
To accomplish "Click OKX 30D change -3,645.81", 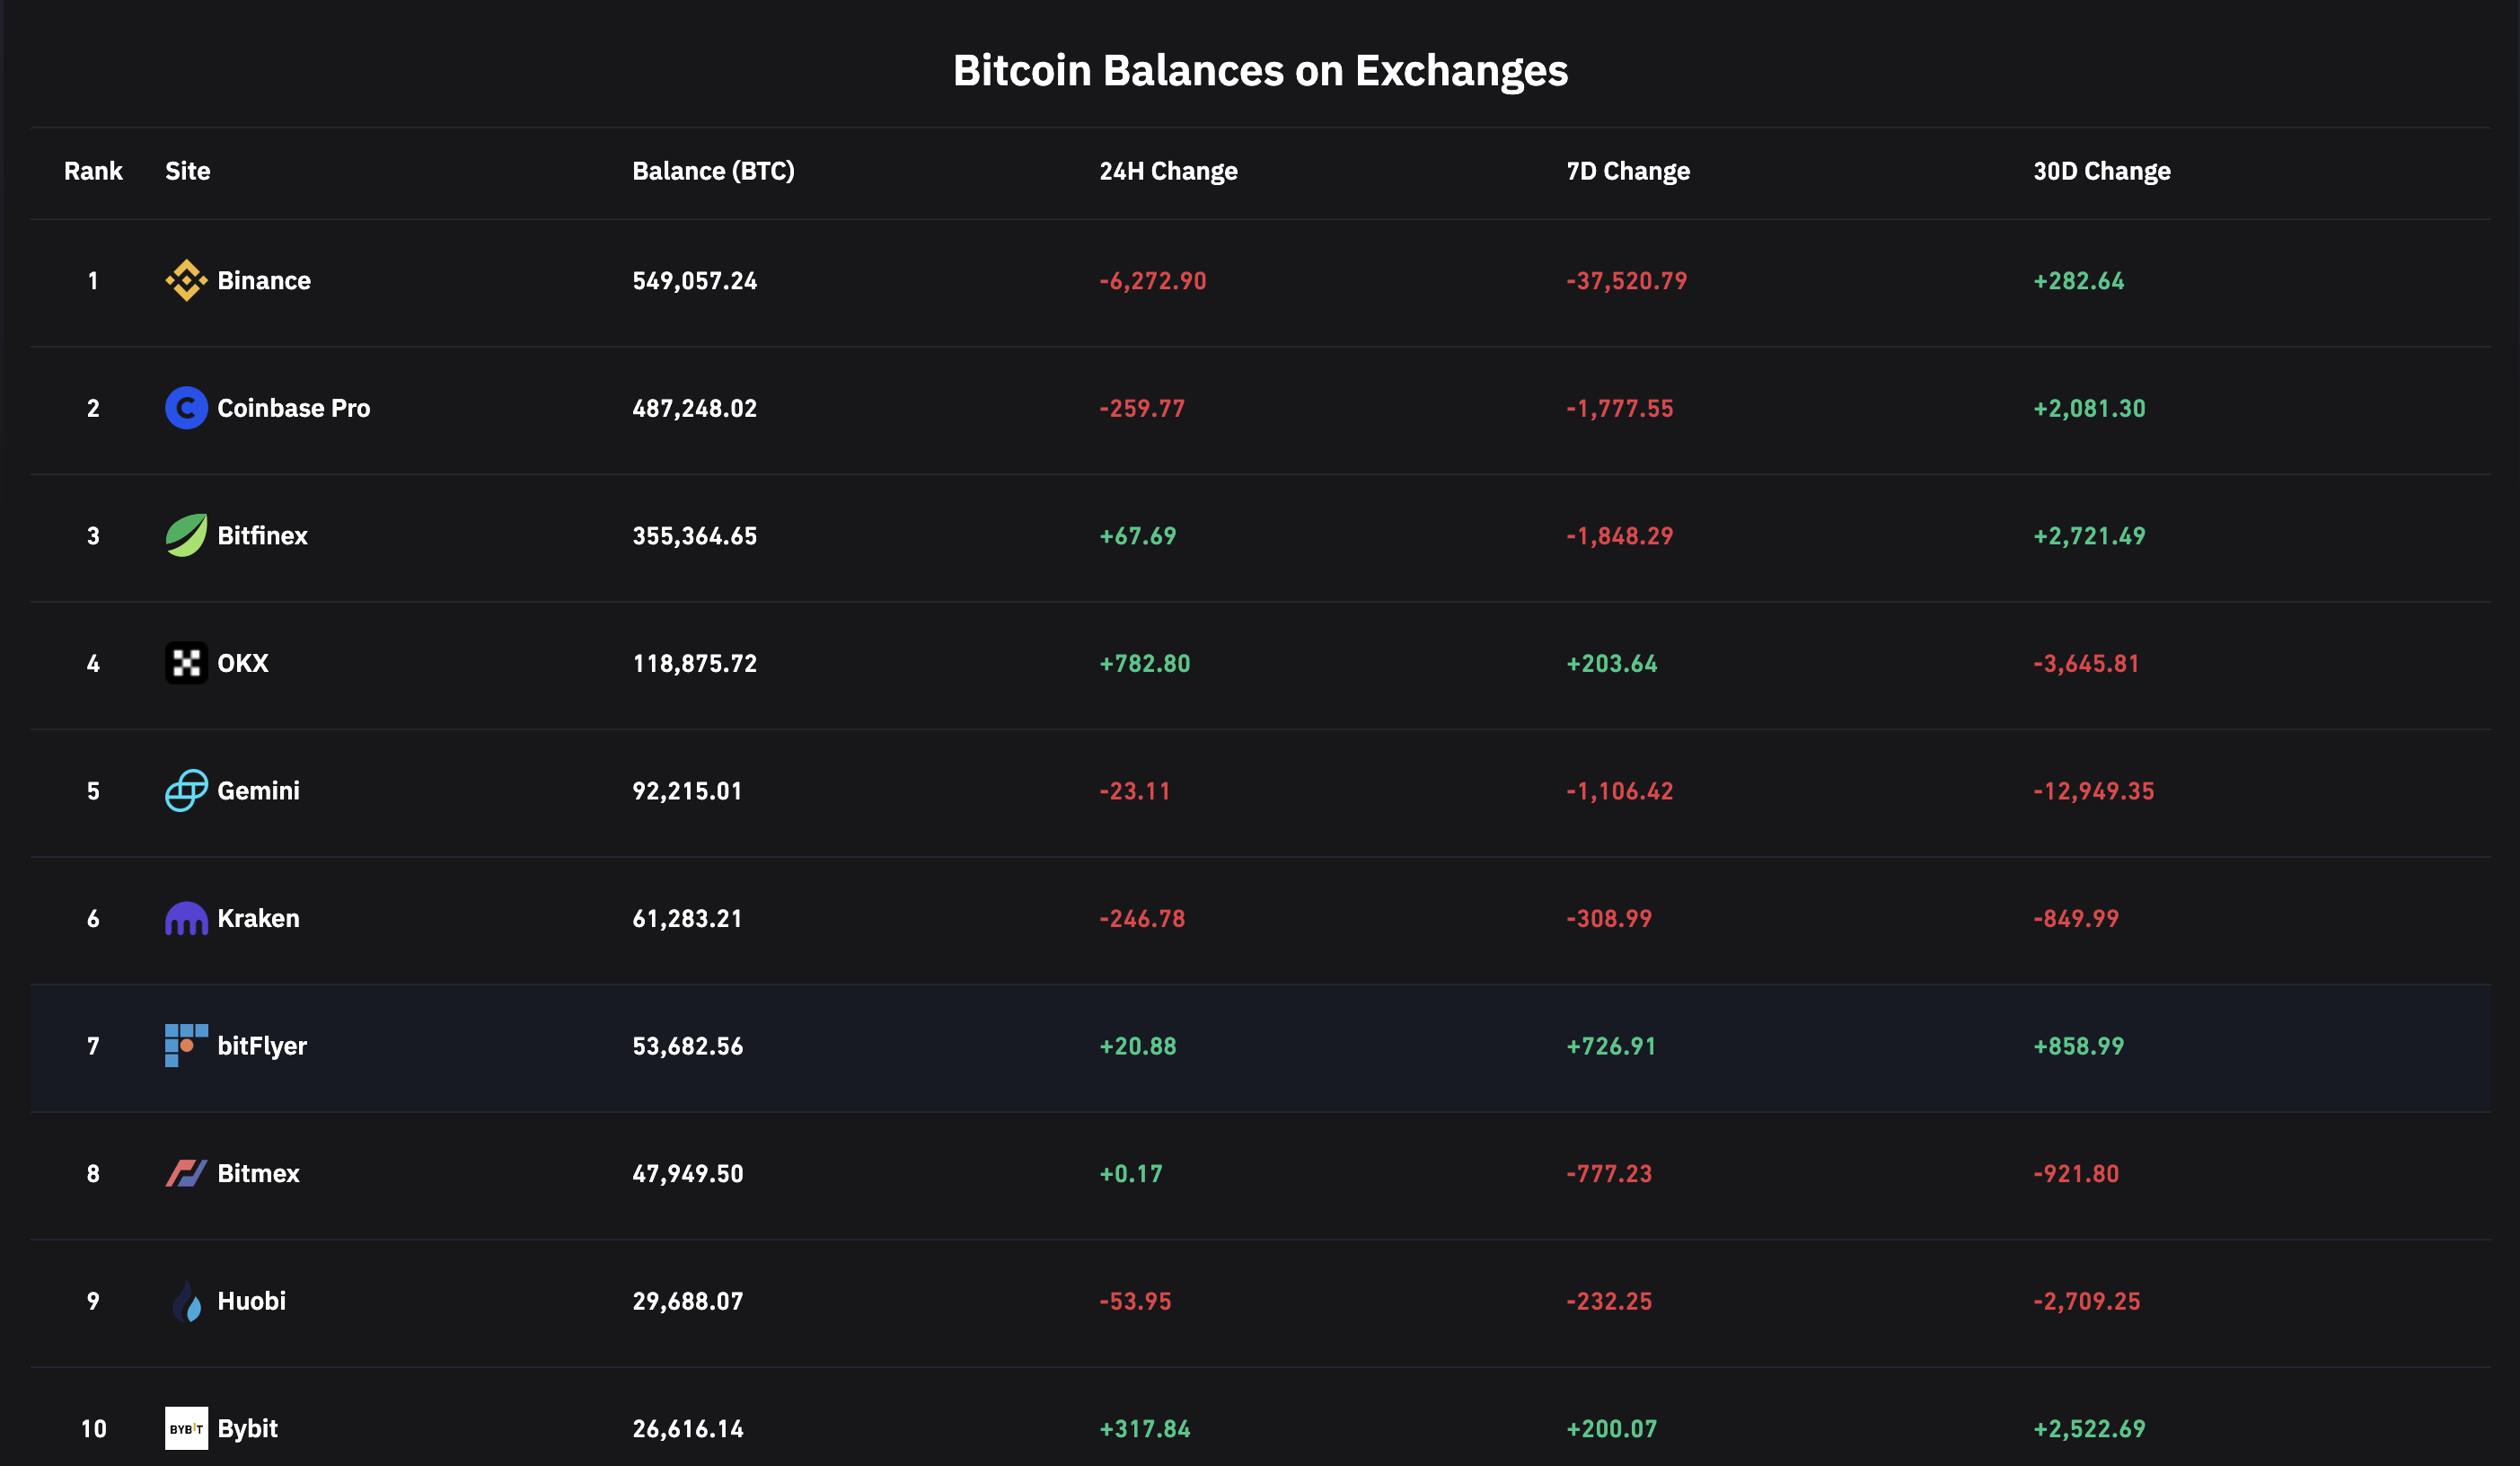I will (x=2086, y=663).
